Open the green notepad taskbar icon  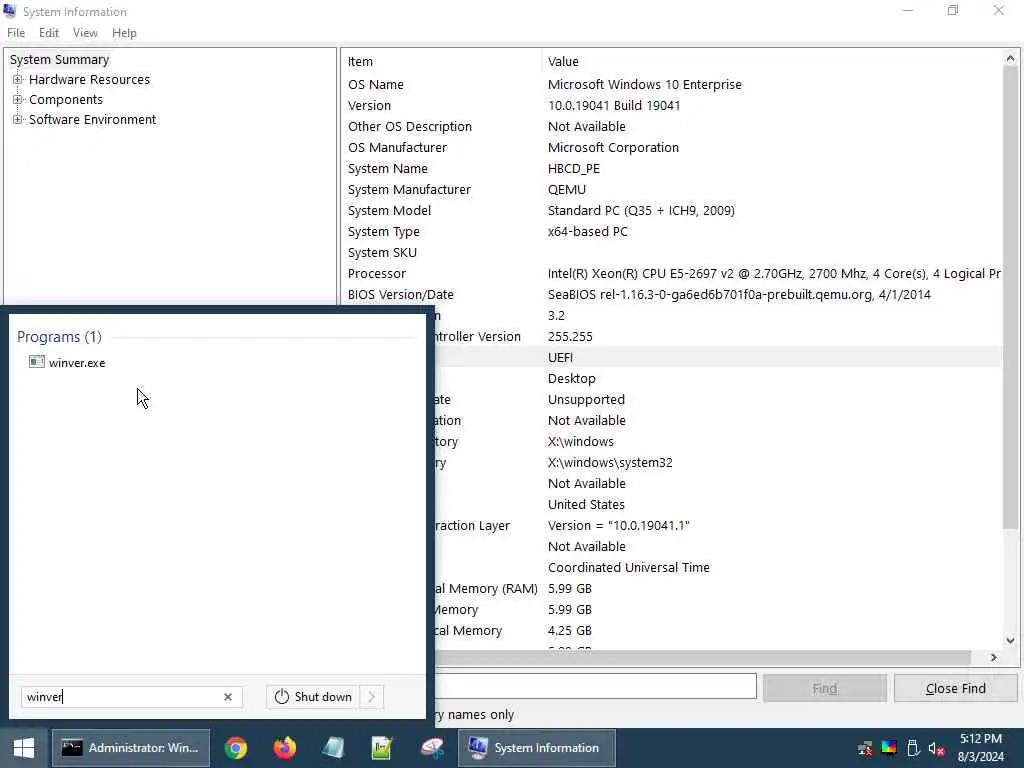382,748
